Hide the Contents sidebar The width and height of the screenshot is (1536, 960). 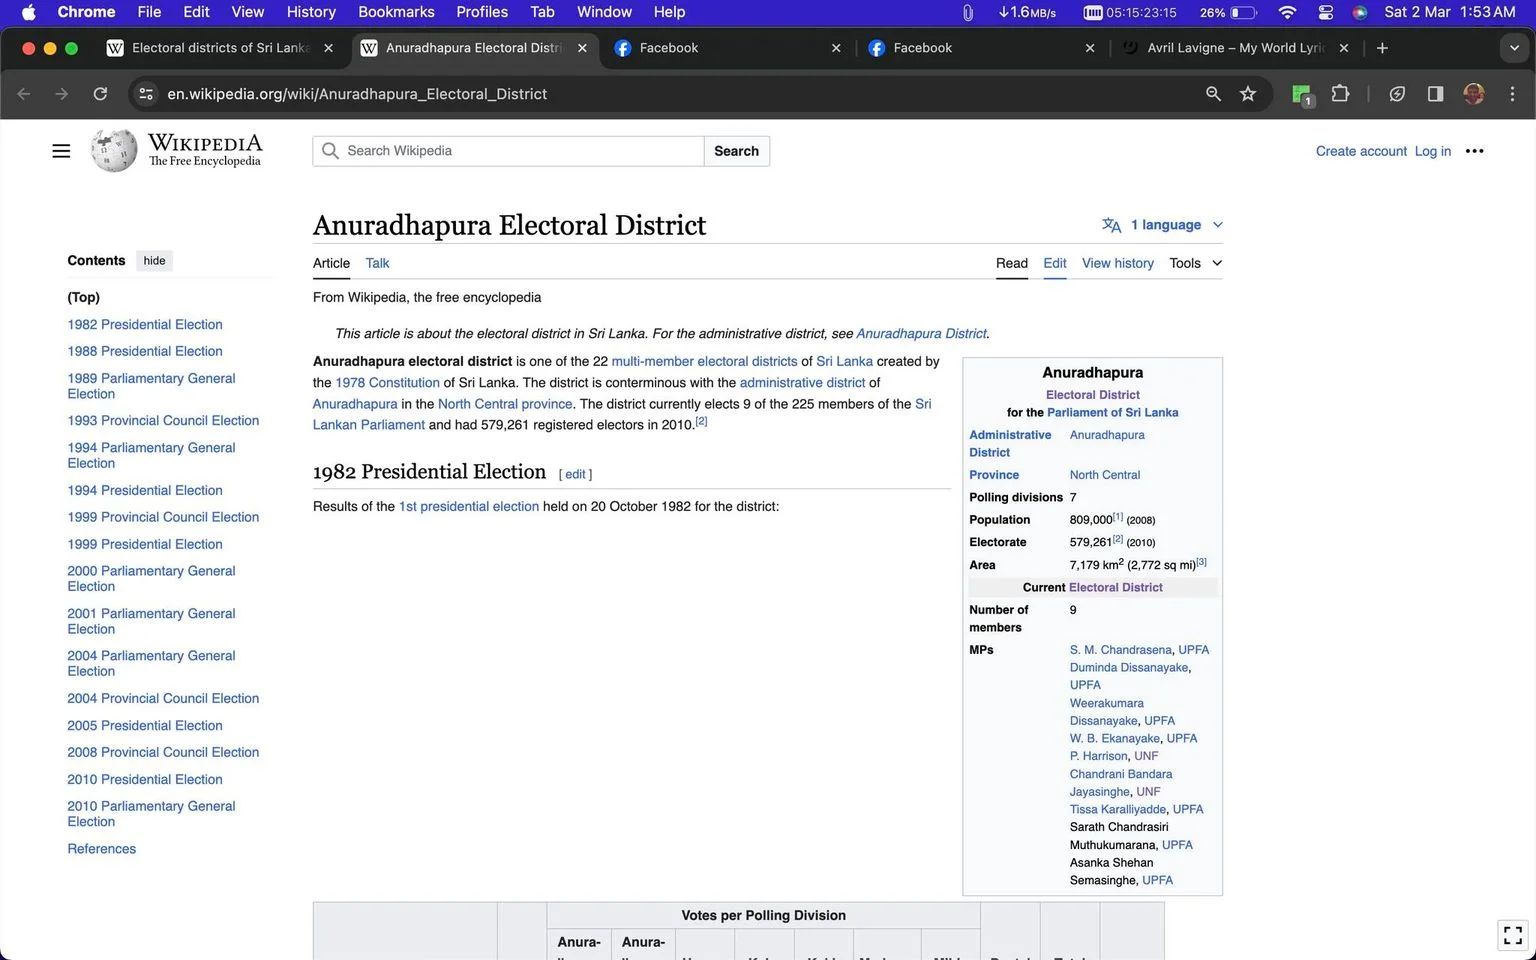click(x=154, y=261)
